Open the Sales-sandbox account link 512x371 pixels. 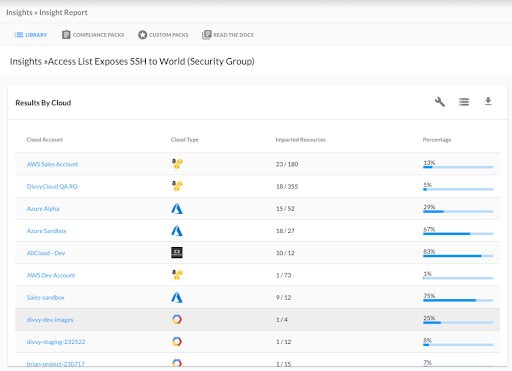point(46,297)
